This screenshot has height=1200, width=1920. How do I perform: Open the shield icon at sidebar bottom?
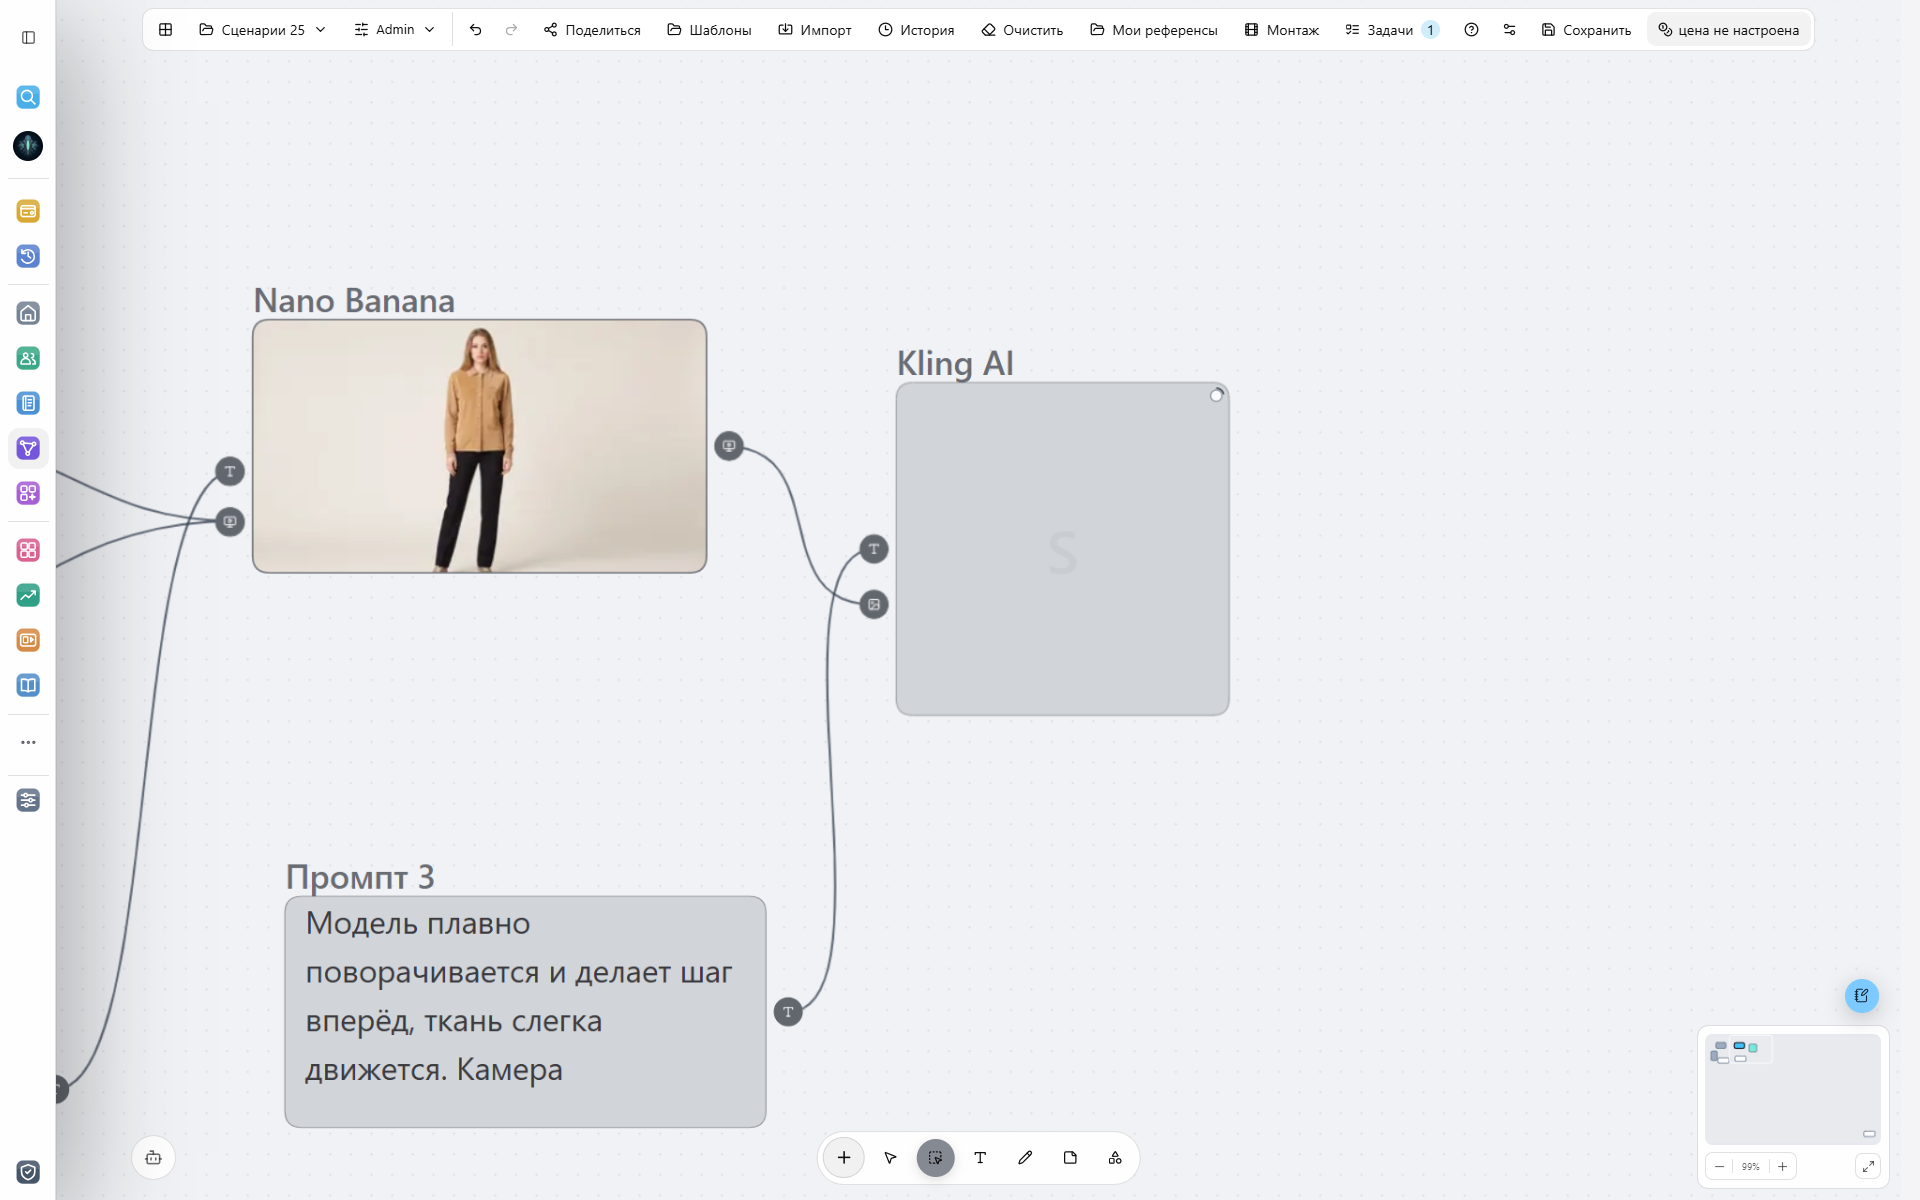[28, 1172]
